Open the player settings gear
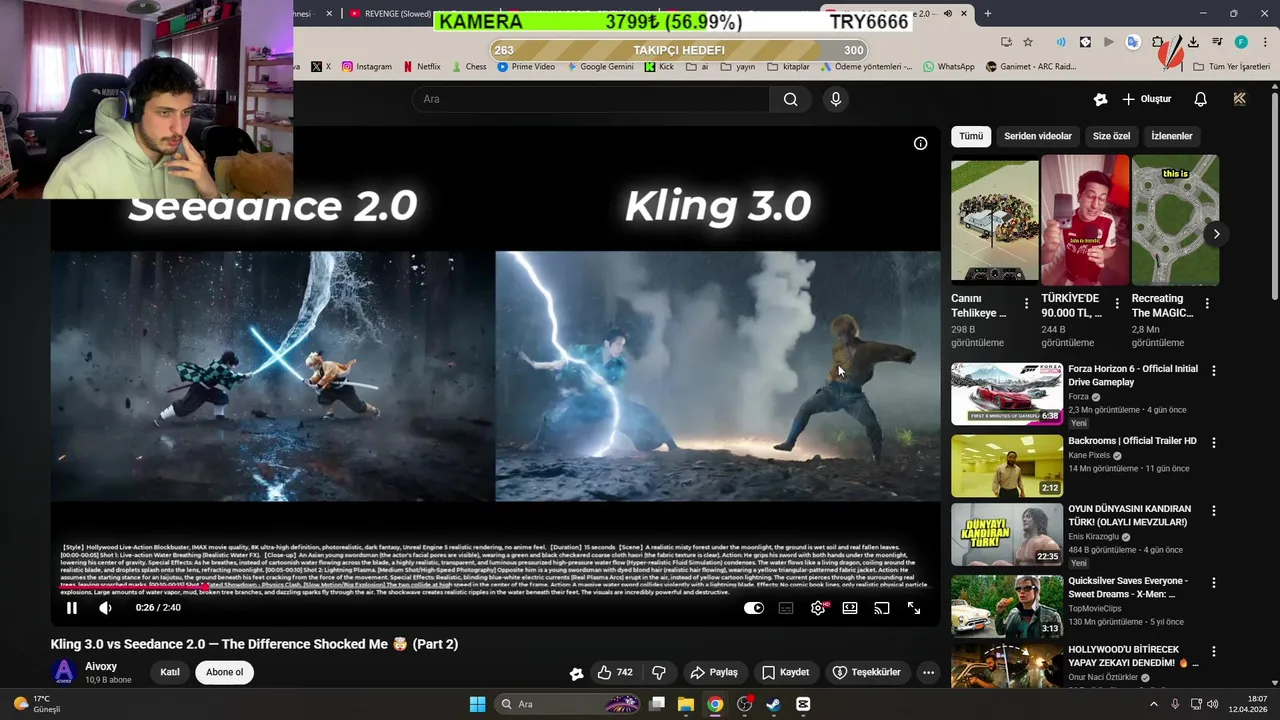Screen dimensions: 1280x720 click(818, 608)
